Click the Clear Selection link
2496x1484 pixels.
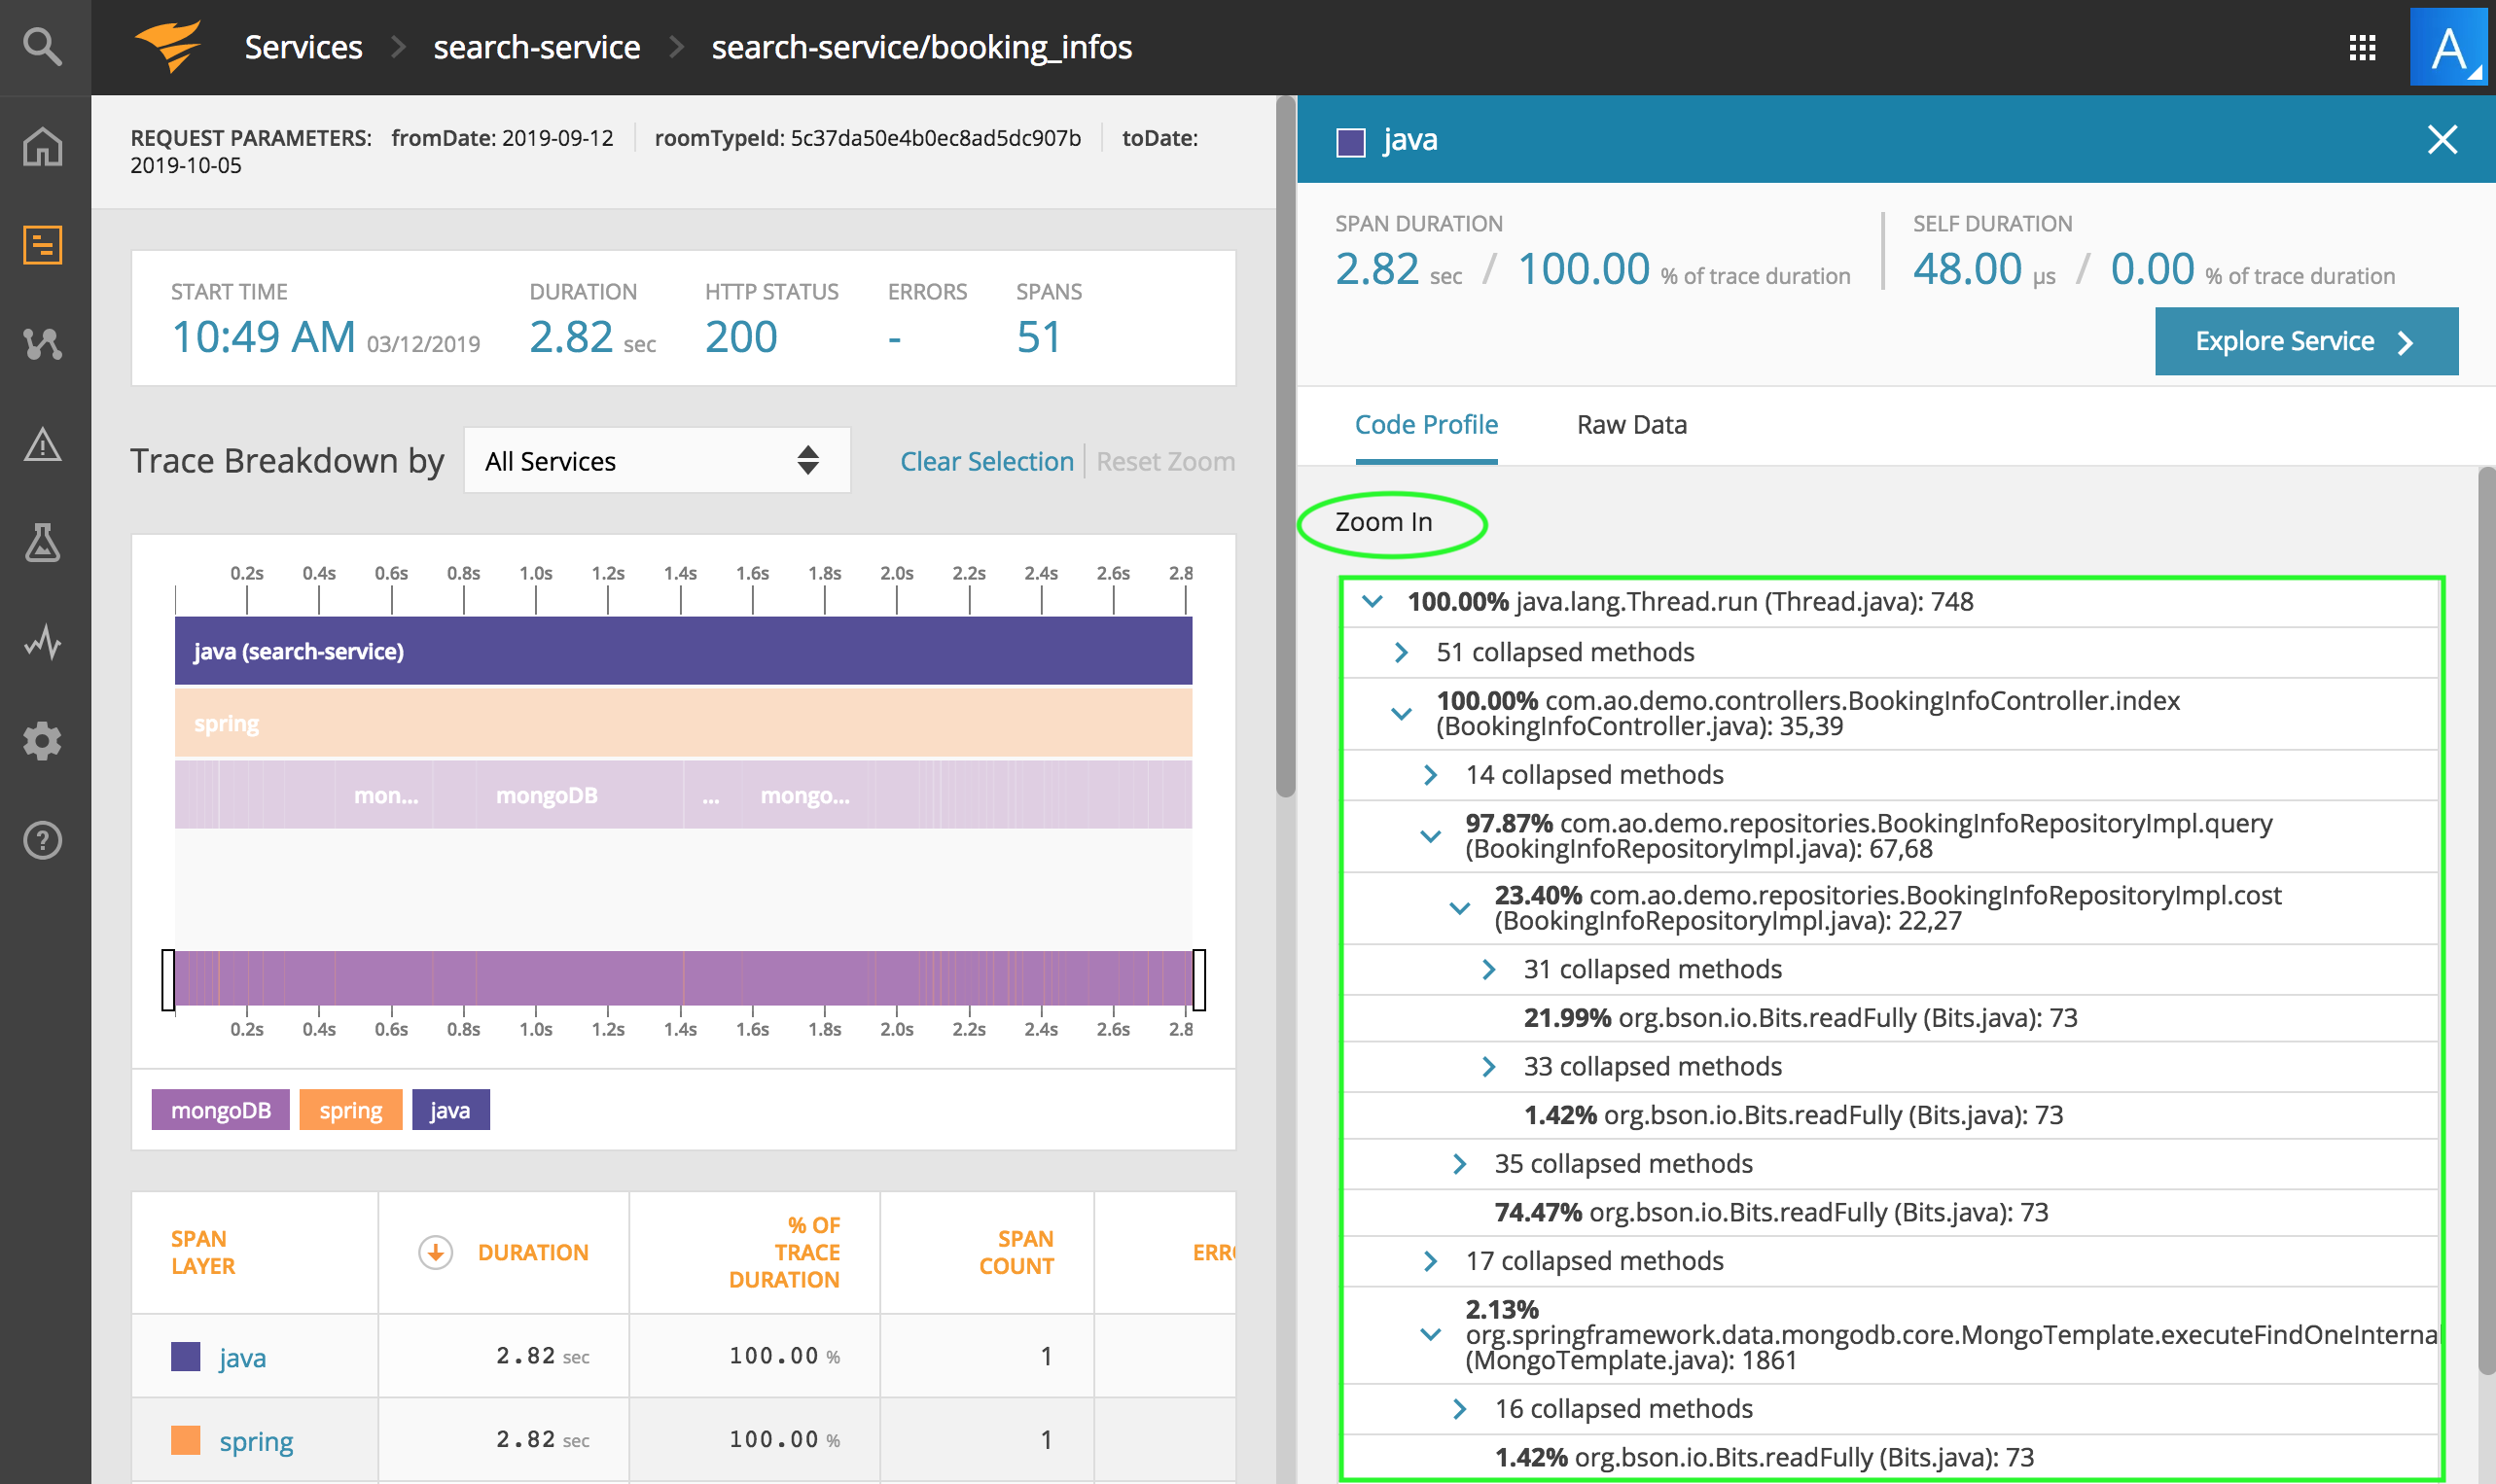pos(986,461)
